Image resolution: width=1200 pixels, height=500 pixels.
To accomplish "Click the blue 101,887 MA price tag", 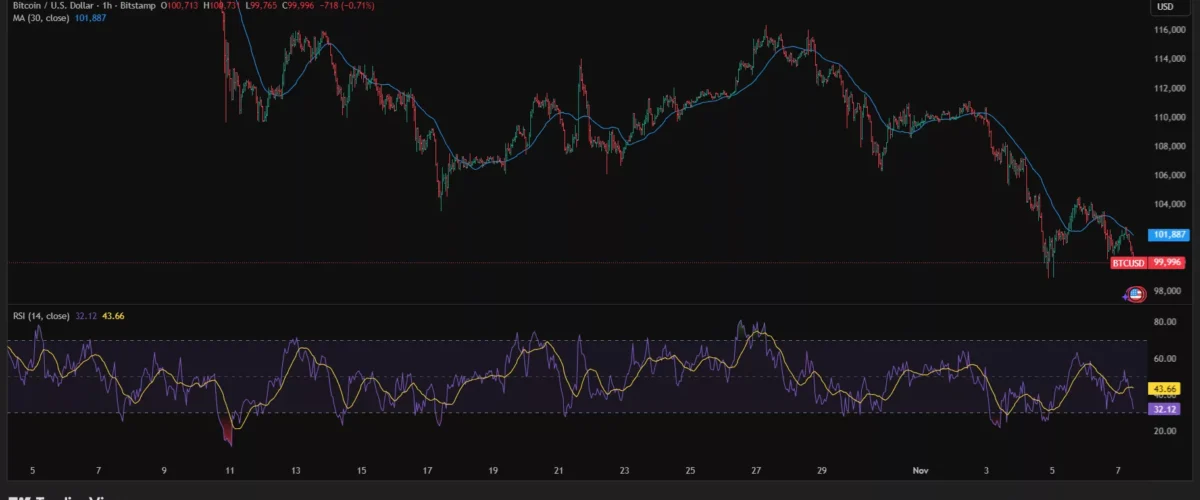I will 1168,235.
